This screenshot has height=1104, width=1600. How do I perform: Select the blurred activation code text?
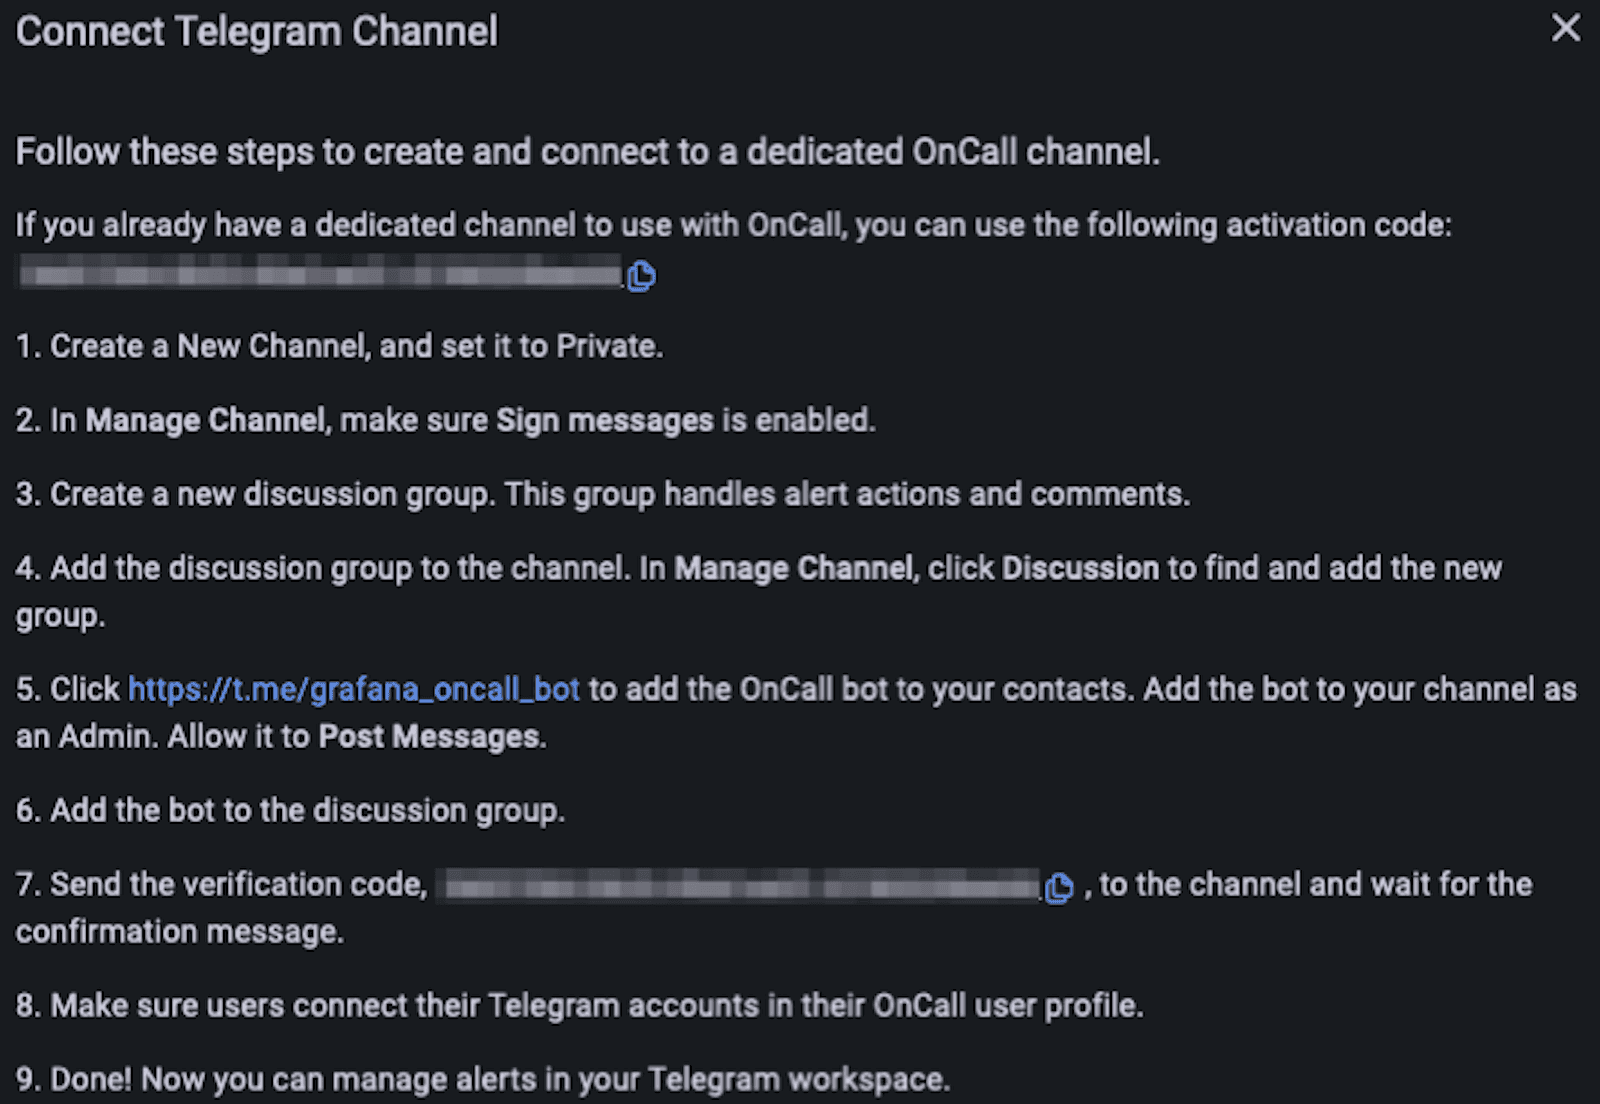(x=315, y=274)
